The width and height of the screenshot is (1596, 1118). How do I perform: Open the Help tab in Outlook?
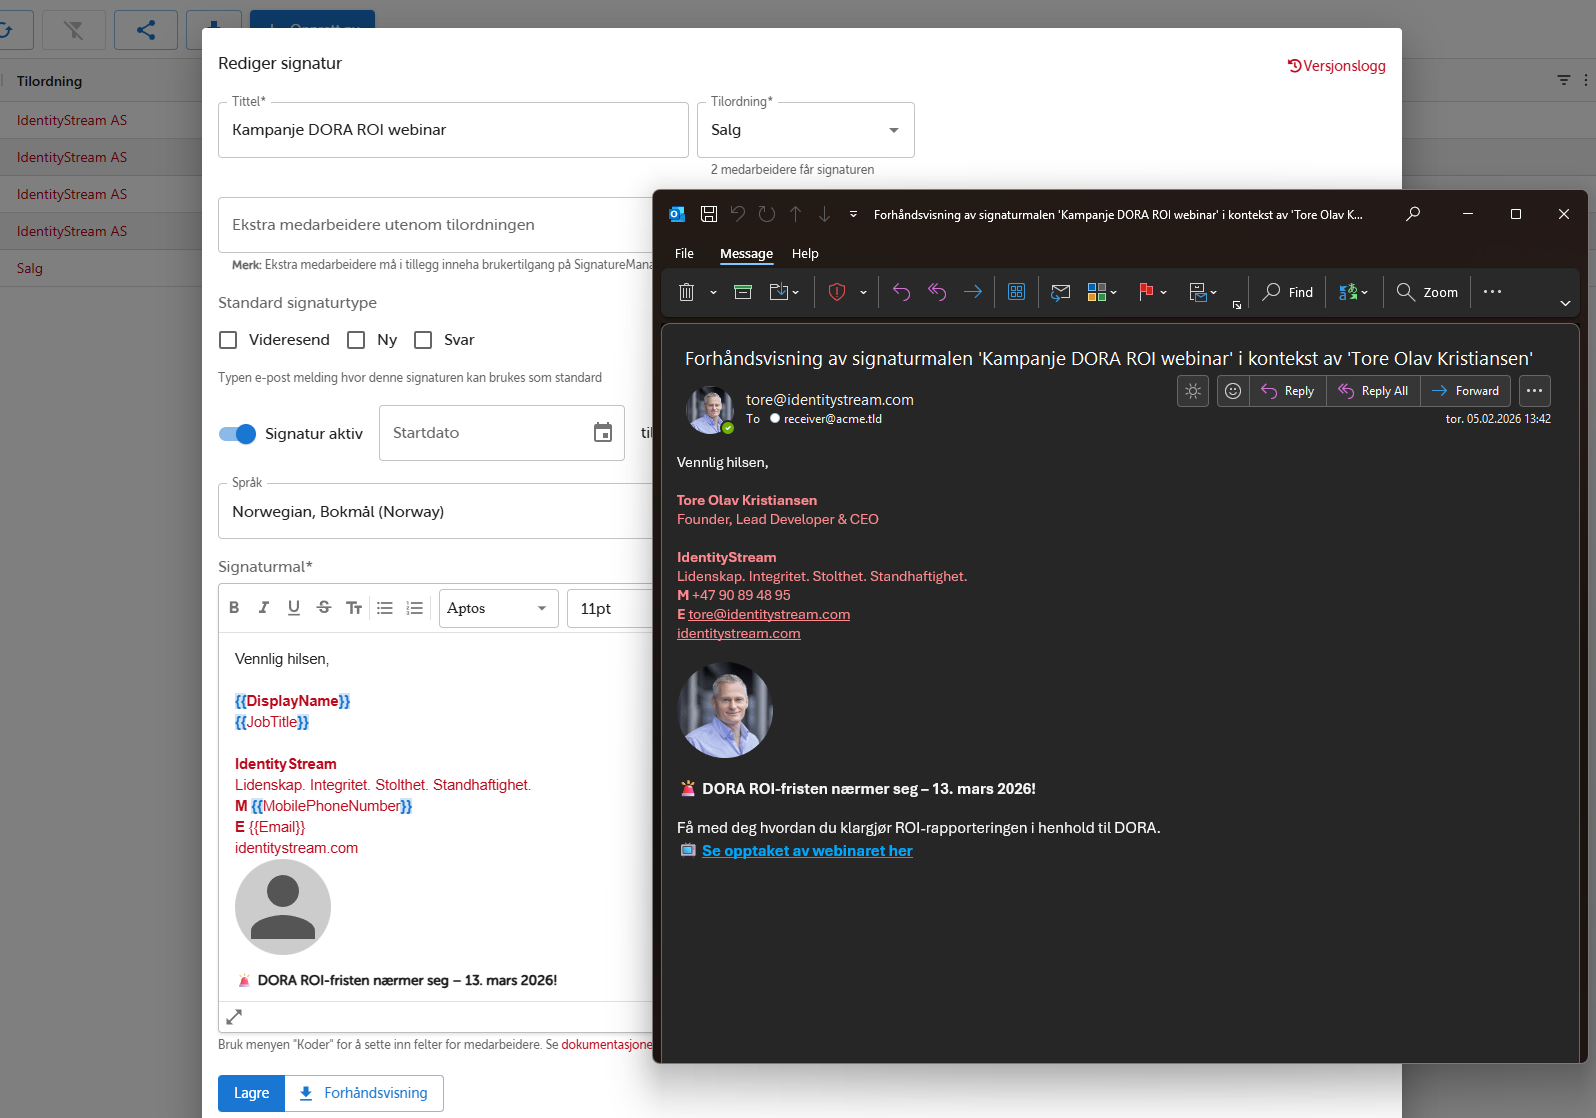(805, 254)
